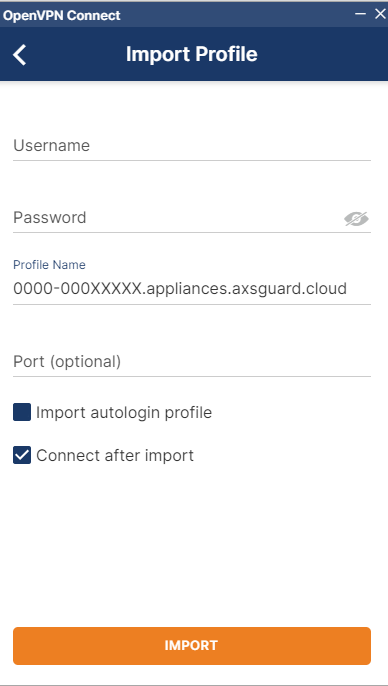Click the orange IMPORT button
Image resolution: width=388 pixels, height=686 pixels.
click(192, 646)
